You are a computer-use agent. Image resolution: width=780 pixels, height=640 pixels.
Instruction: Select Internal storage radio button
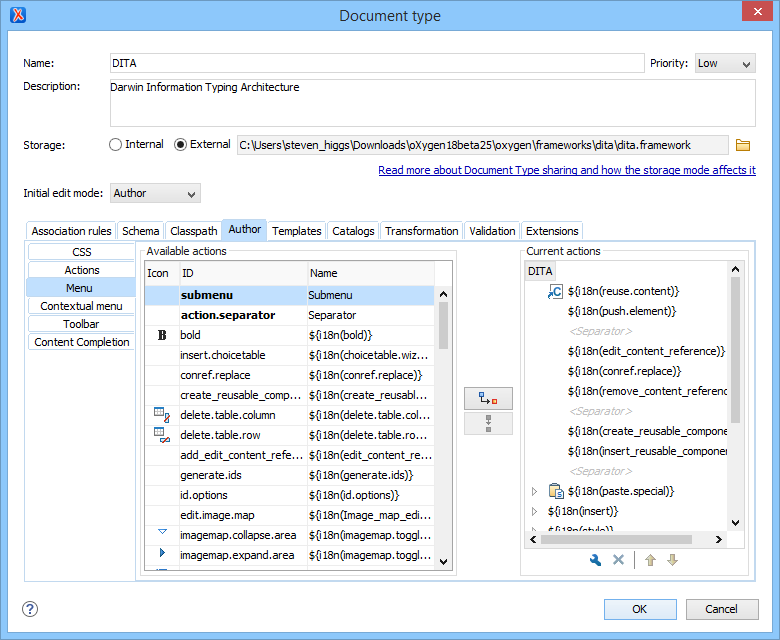(115, 145)
